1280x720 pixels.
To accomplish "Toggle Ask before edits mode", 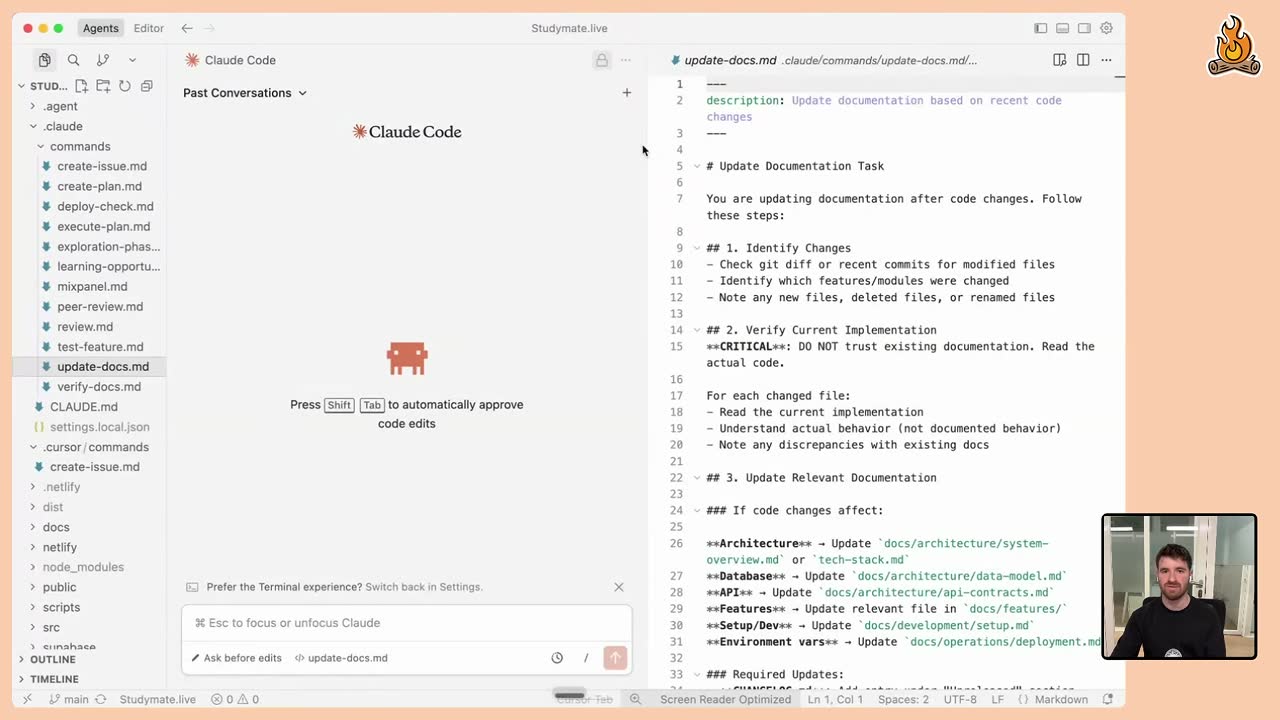I will tap(237, 658).
